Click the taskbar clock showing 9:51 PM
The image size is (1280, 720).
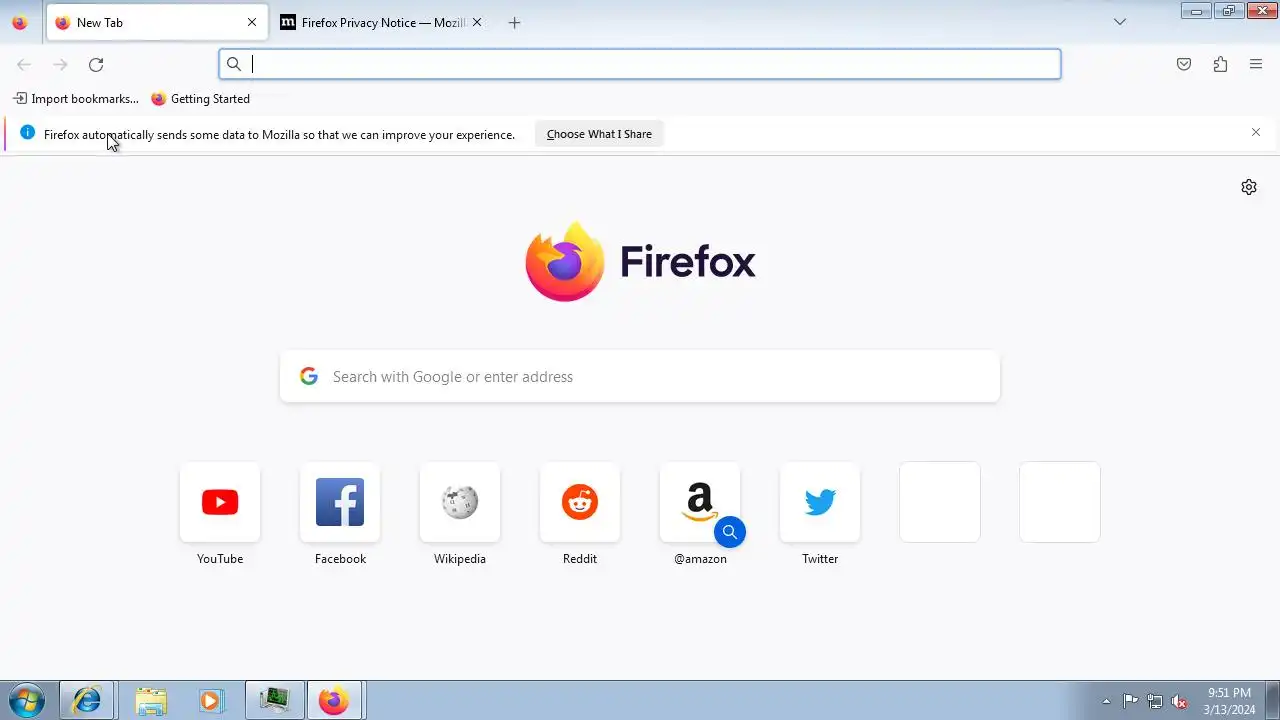coord(1229,701)
